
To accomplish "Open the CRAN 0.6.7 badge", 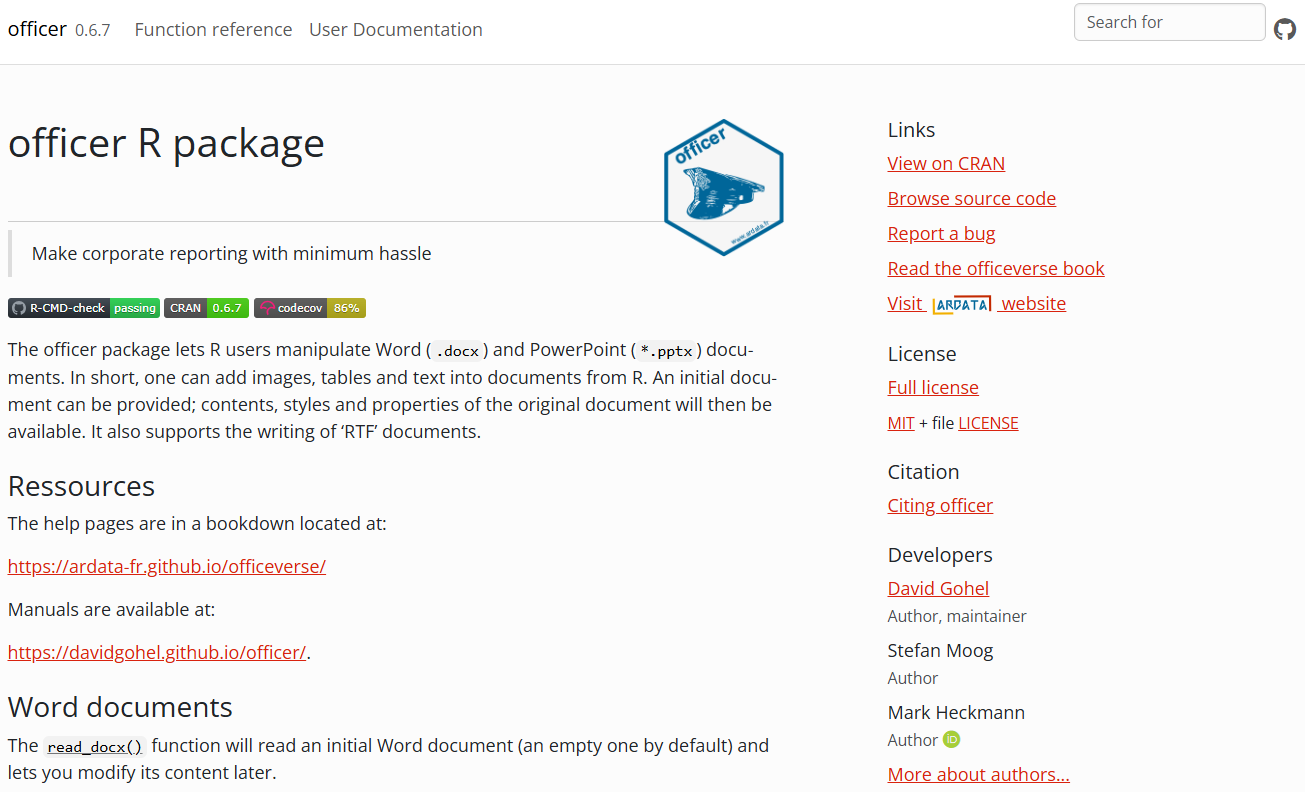I will point(206,308).
